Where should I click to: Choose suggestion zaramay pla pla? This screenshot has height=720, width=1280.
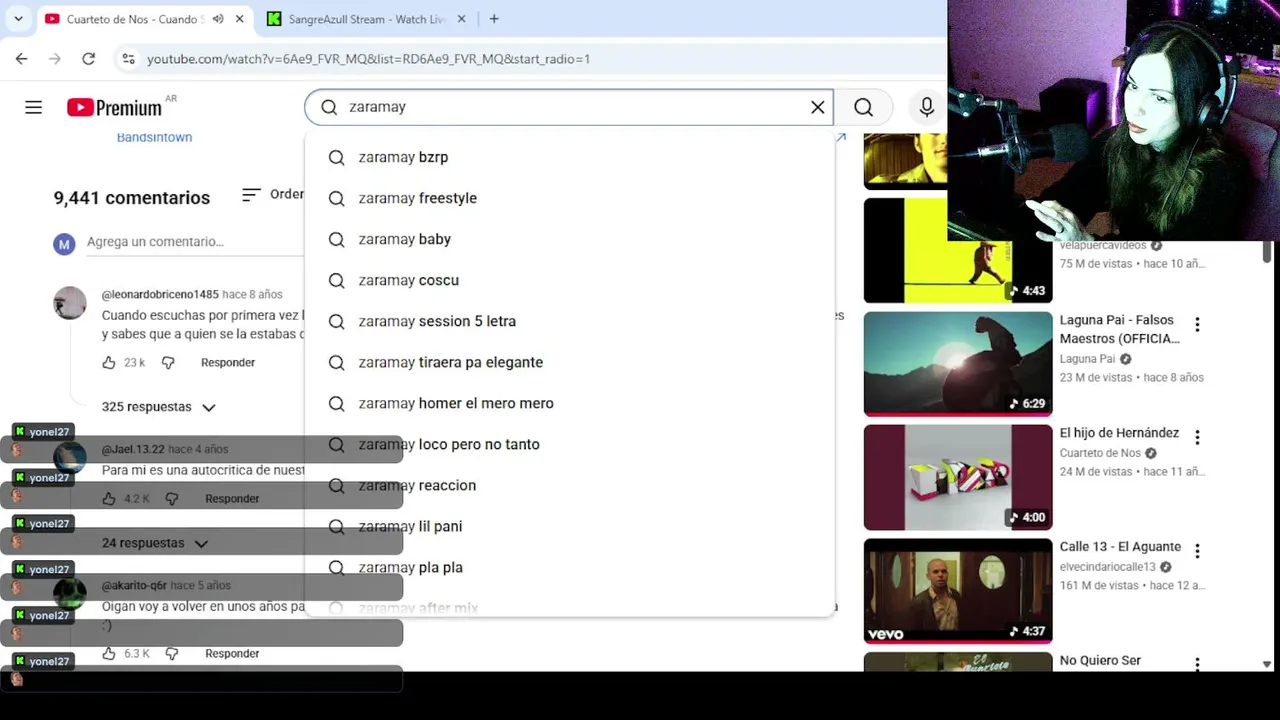click(x=569, y=567)
